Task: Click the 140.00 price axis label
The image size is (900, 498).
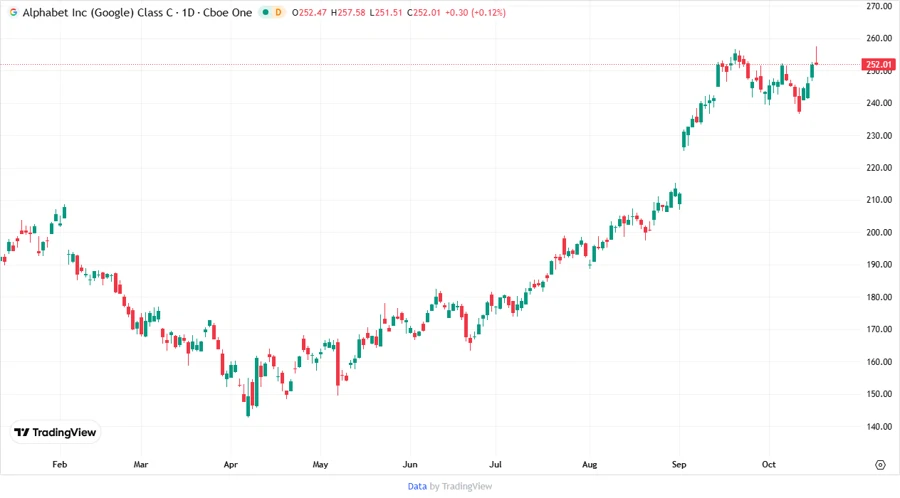Action: pos(879,426)
